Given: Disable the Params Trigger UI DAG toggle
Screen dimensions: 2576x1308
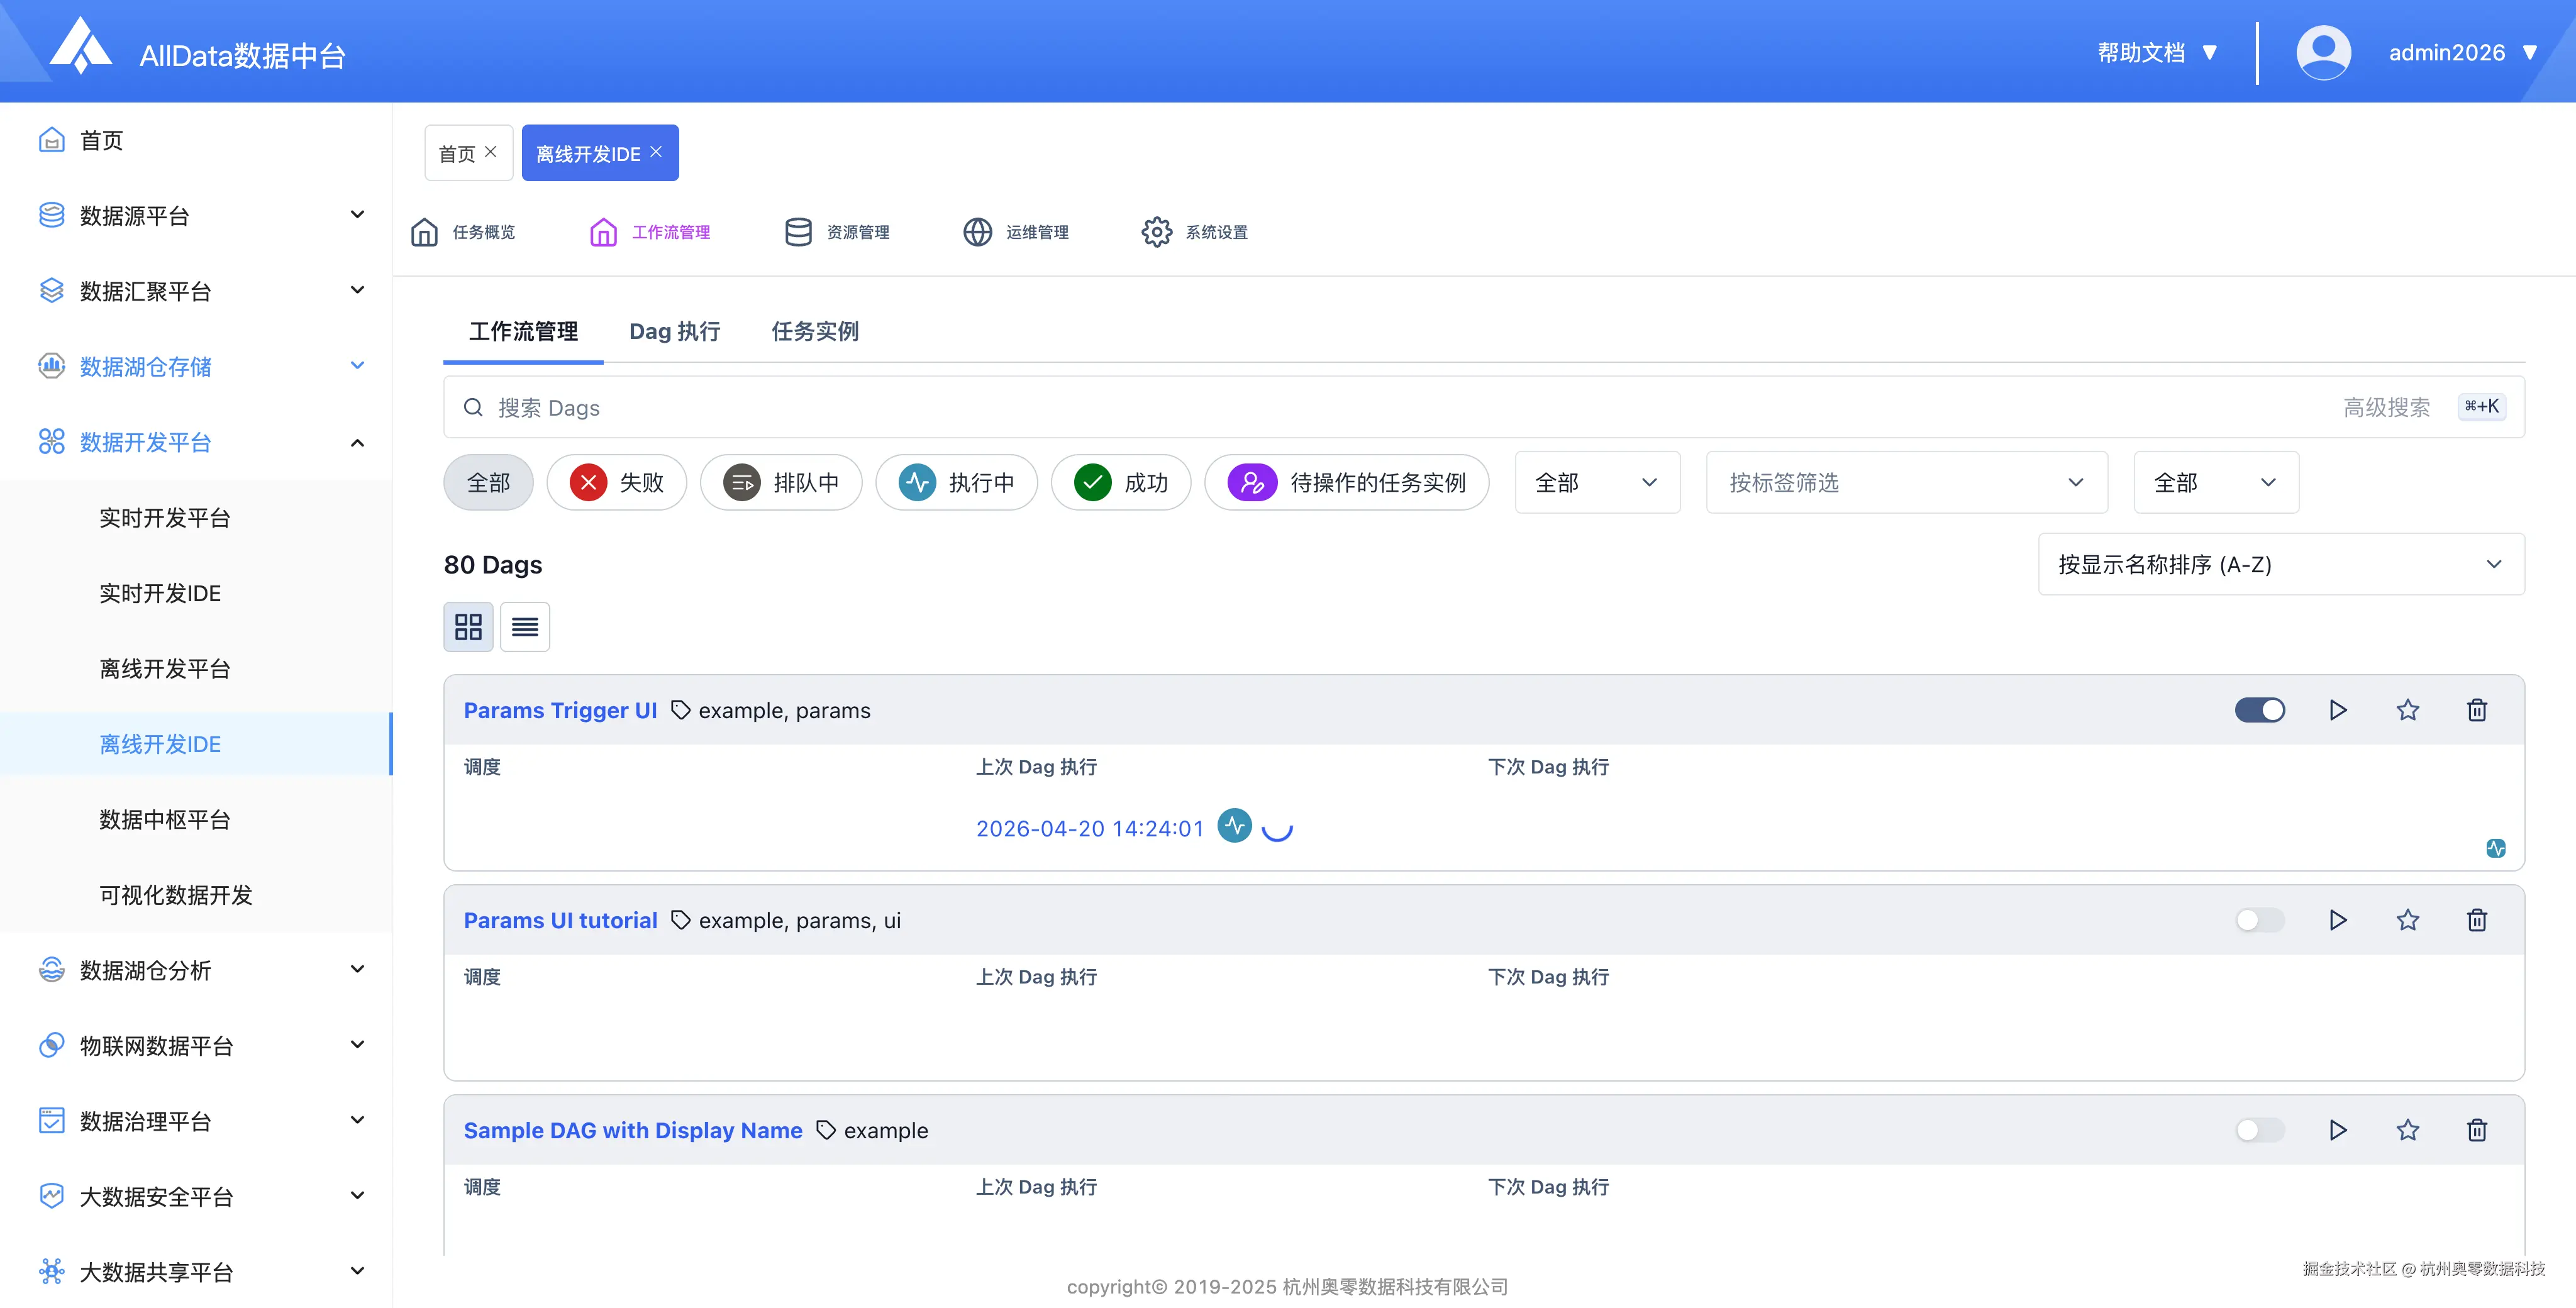Looking at the screenshot, I should [2260, 710].
